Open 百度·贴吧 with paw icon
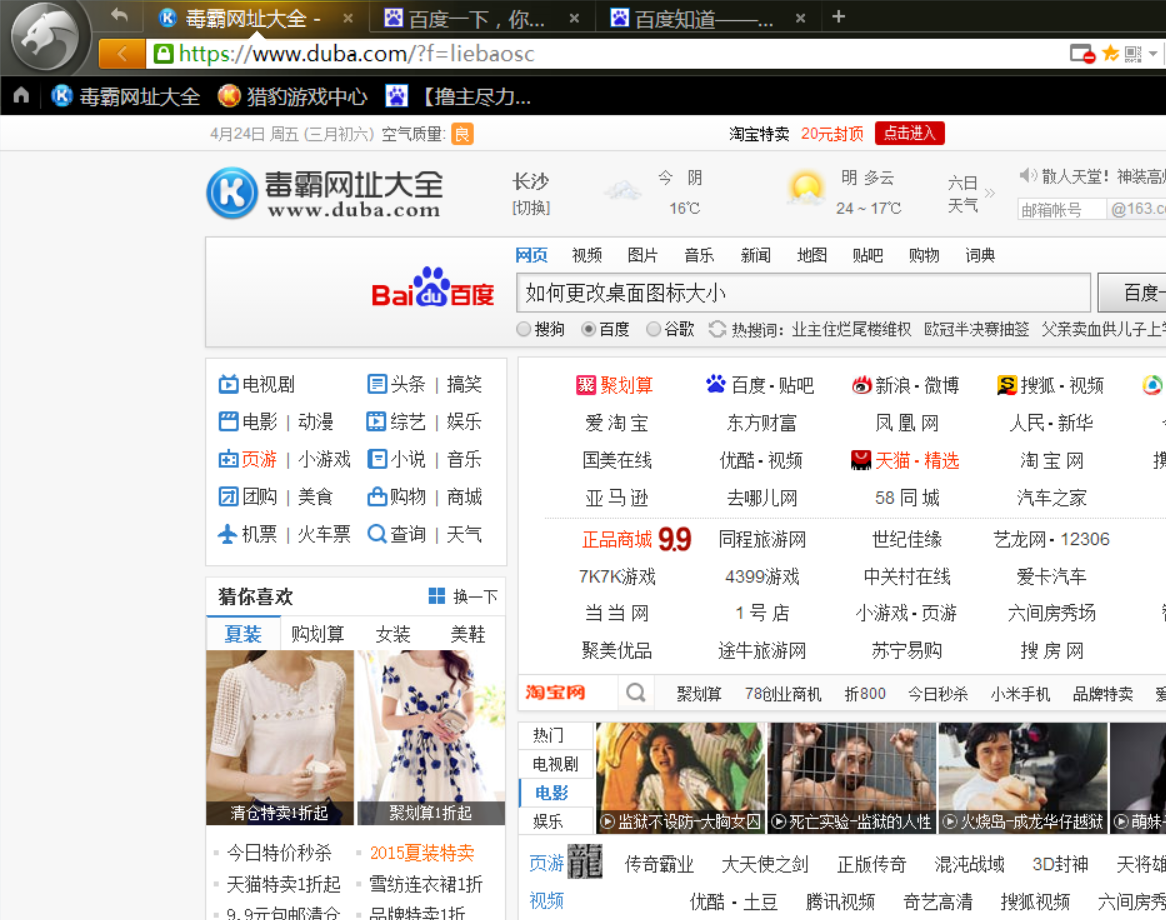This screenshot has width=1166, height=920. point(759,385)
